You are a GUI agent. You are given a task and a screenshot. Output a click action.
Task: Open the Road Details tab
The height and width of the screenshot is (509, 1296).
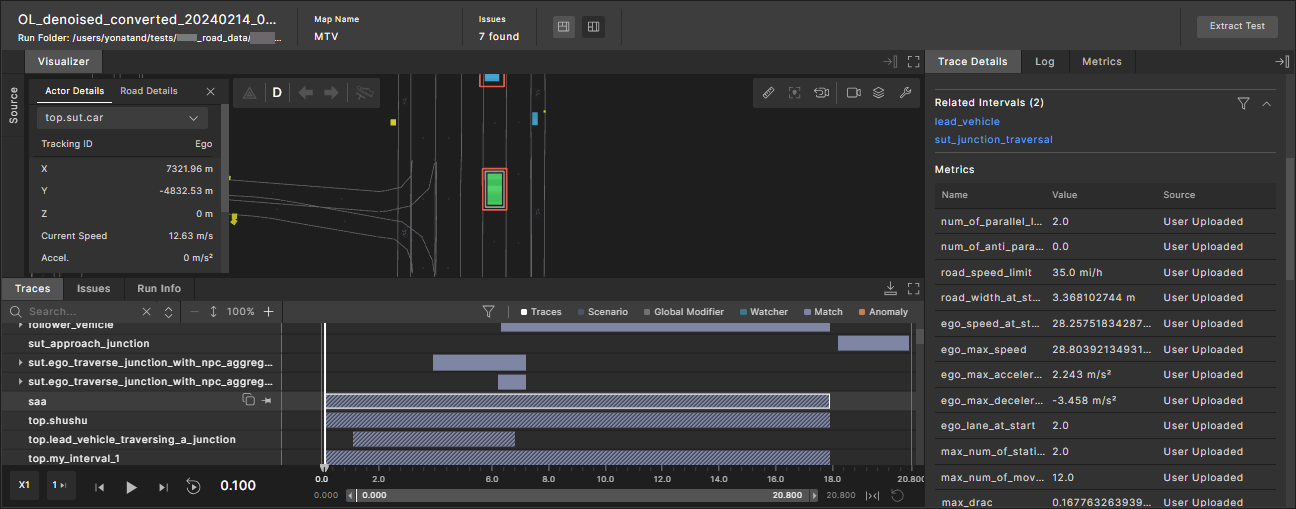[x=149, y=91]
